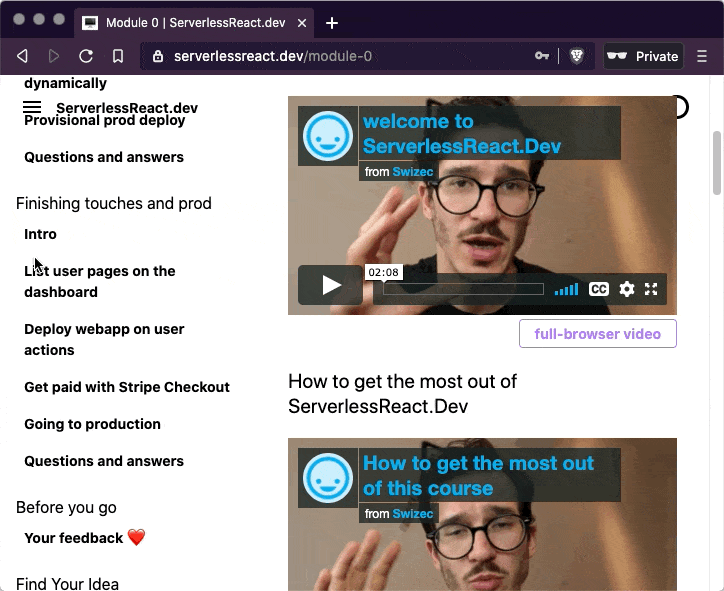This screenshot has height=591, width=724.
Task: Open Your feedback heart lesson link
Action: [x=85, y=538]
